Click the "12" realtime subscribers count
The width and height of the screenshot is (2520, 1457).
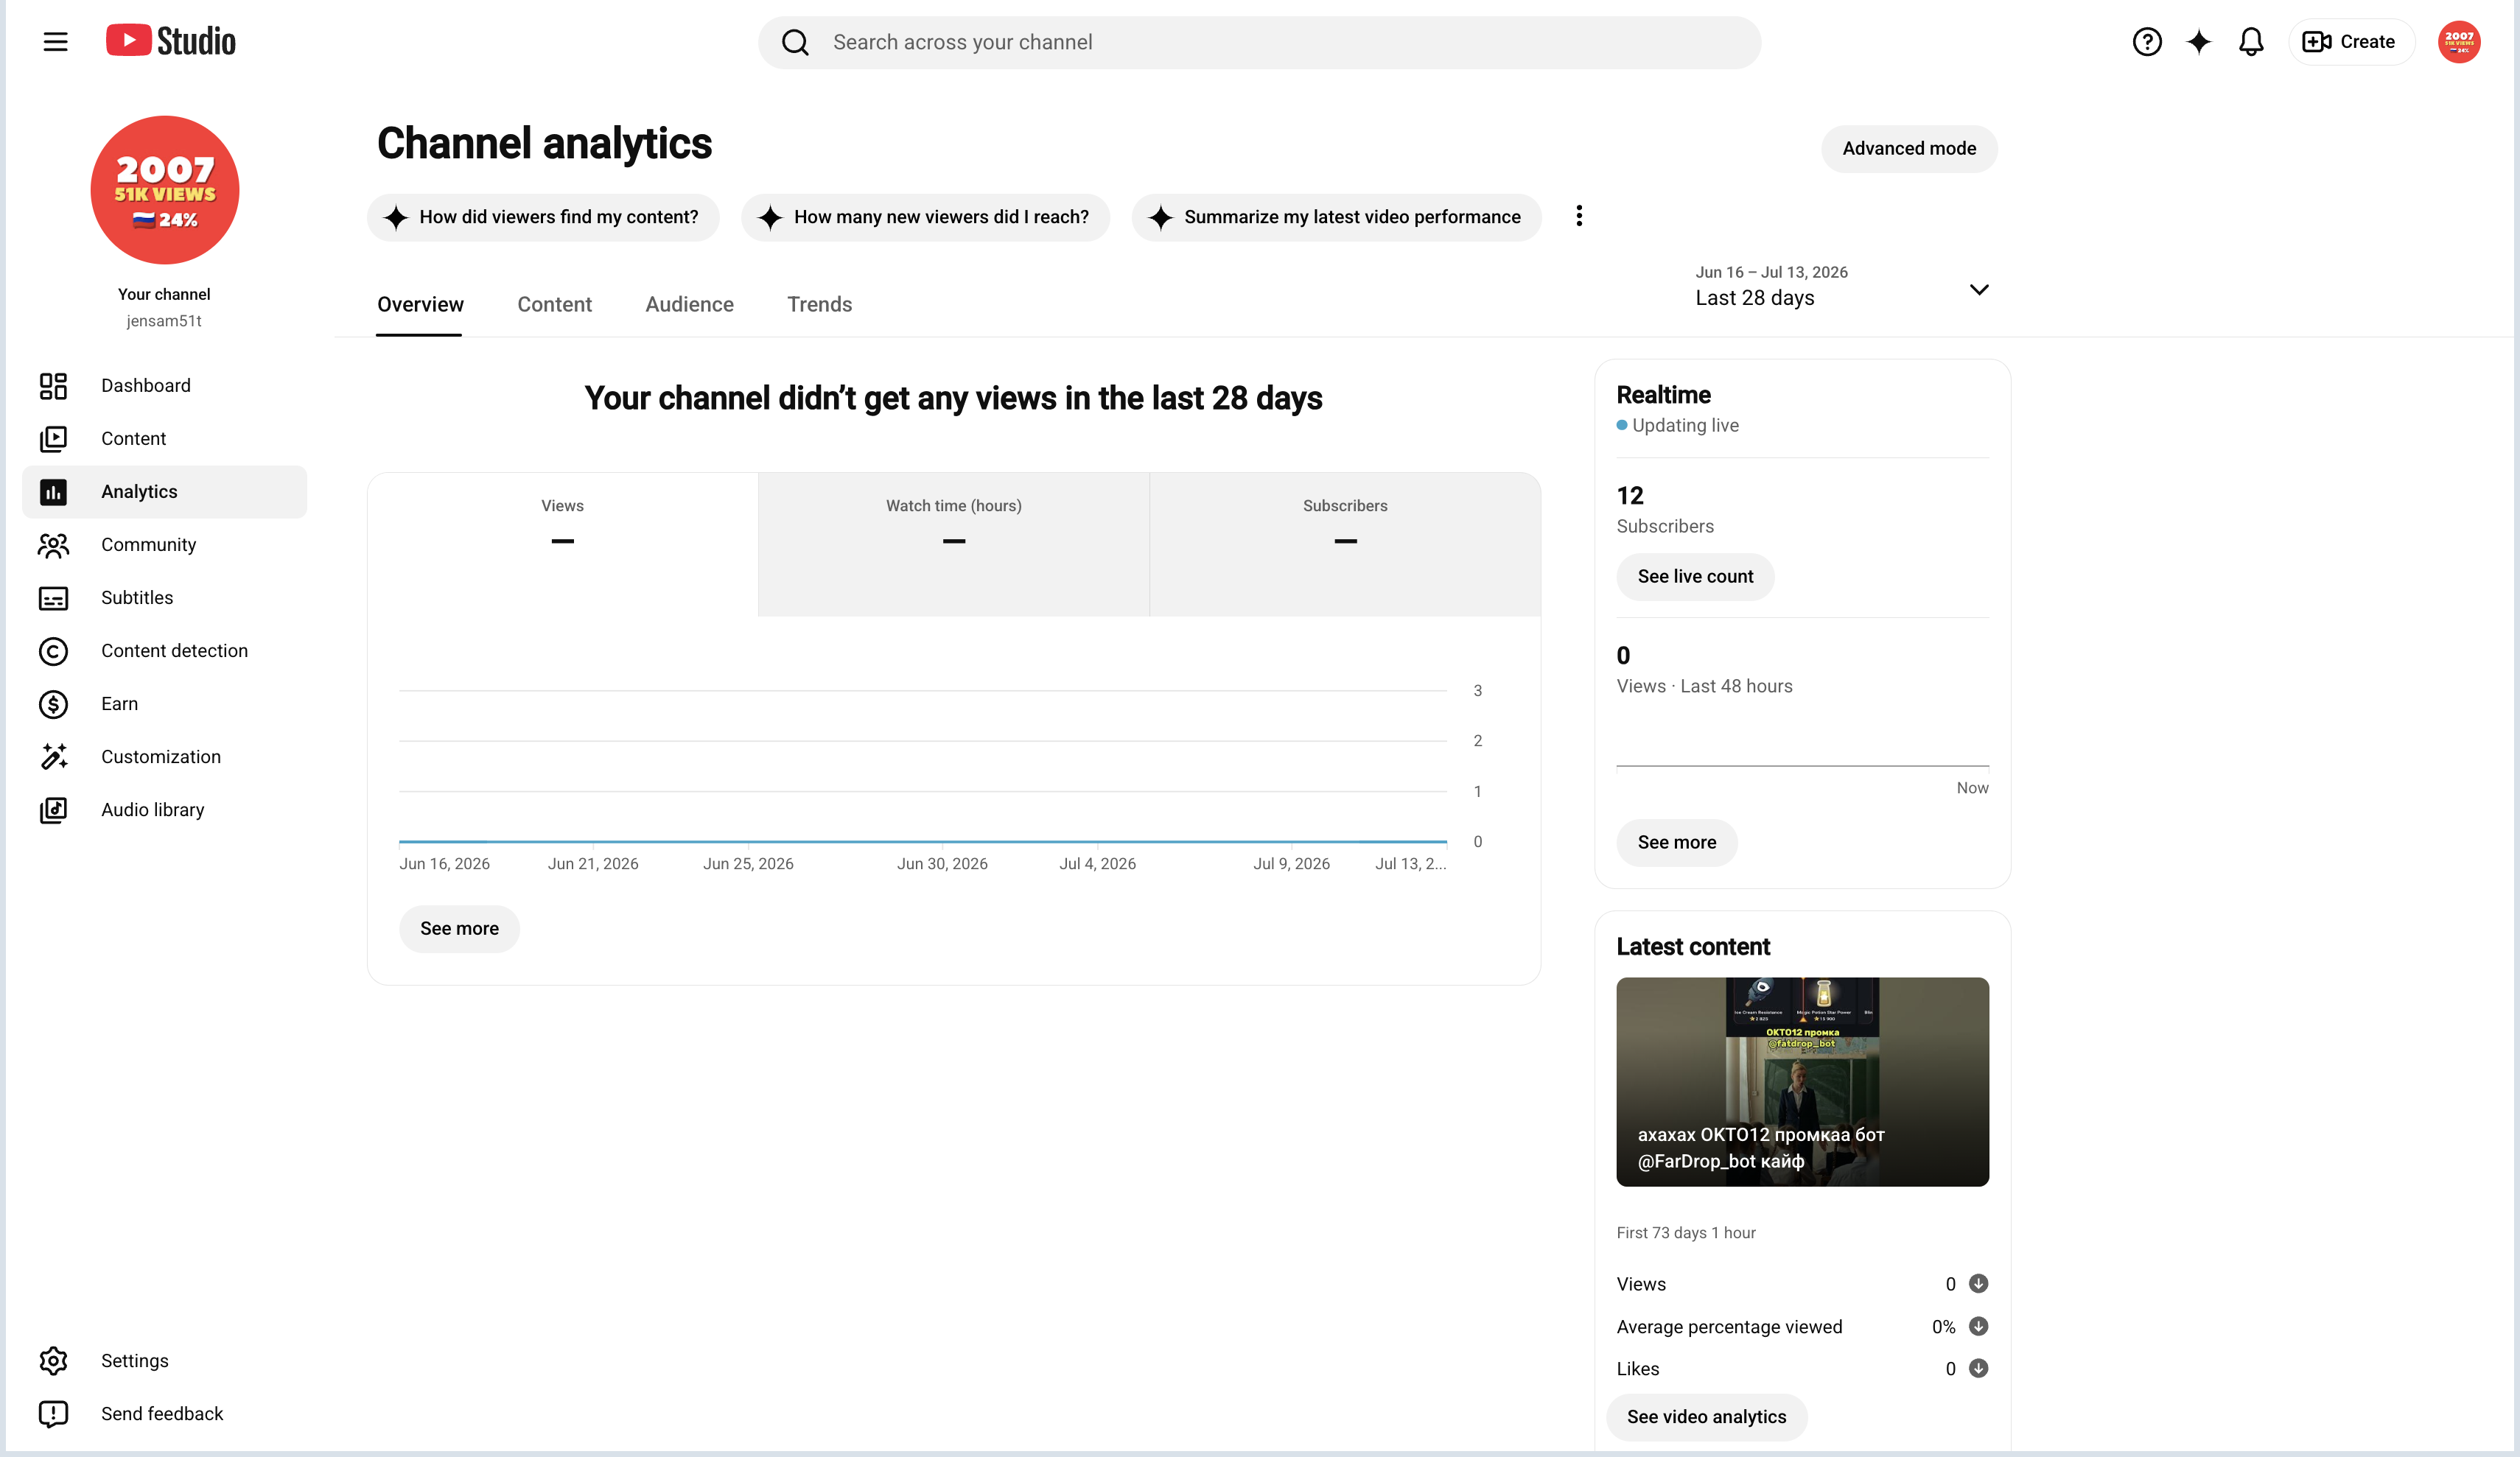[x=1630, y=496]
